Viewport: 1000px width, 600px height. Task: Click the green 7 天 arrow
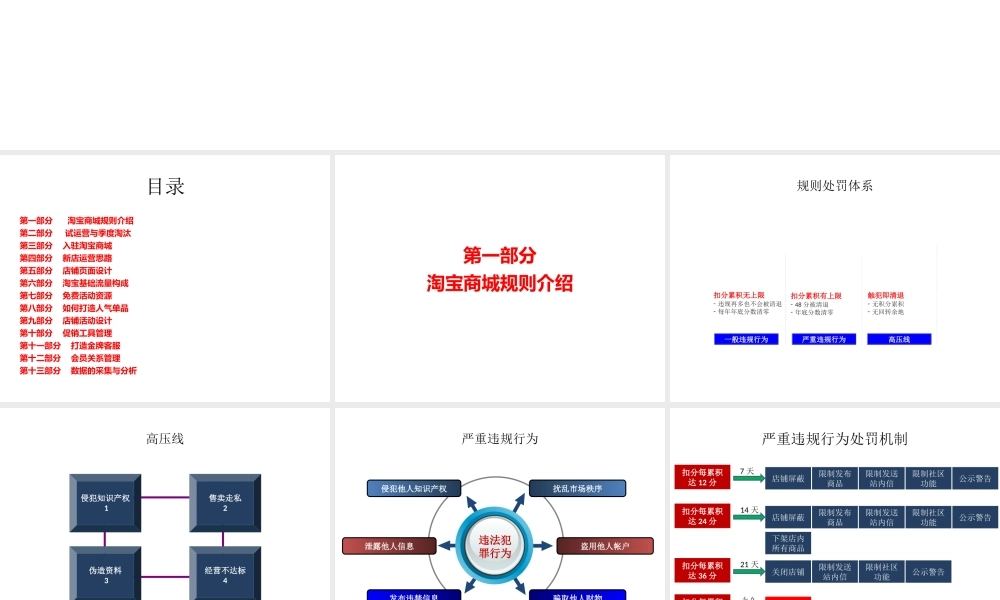pos(749,478)
